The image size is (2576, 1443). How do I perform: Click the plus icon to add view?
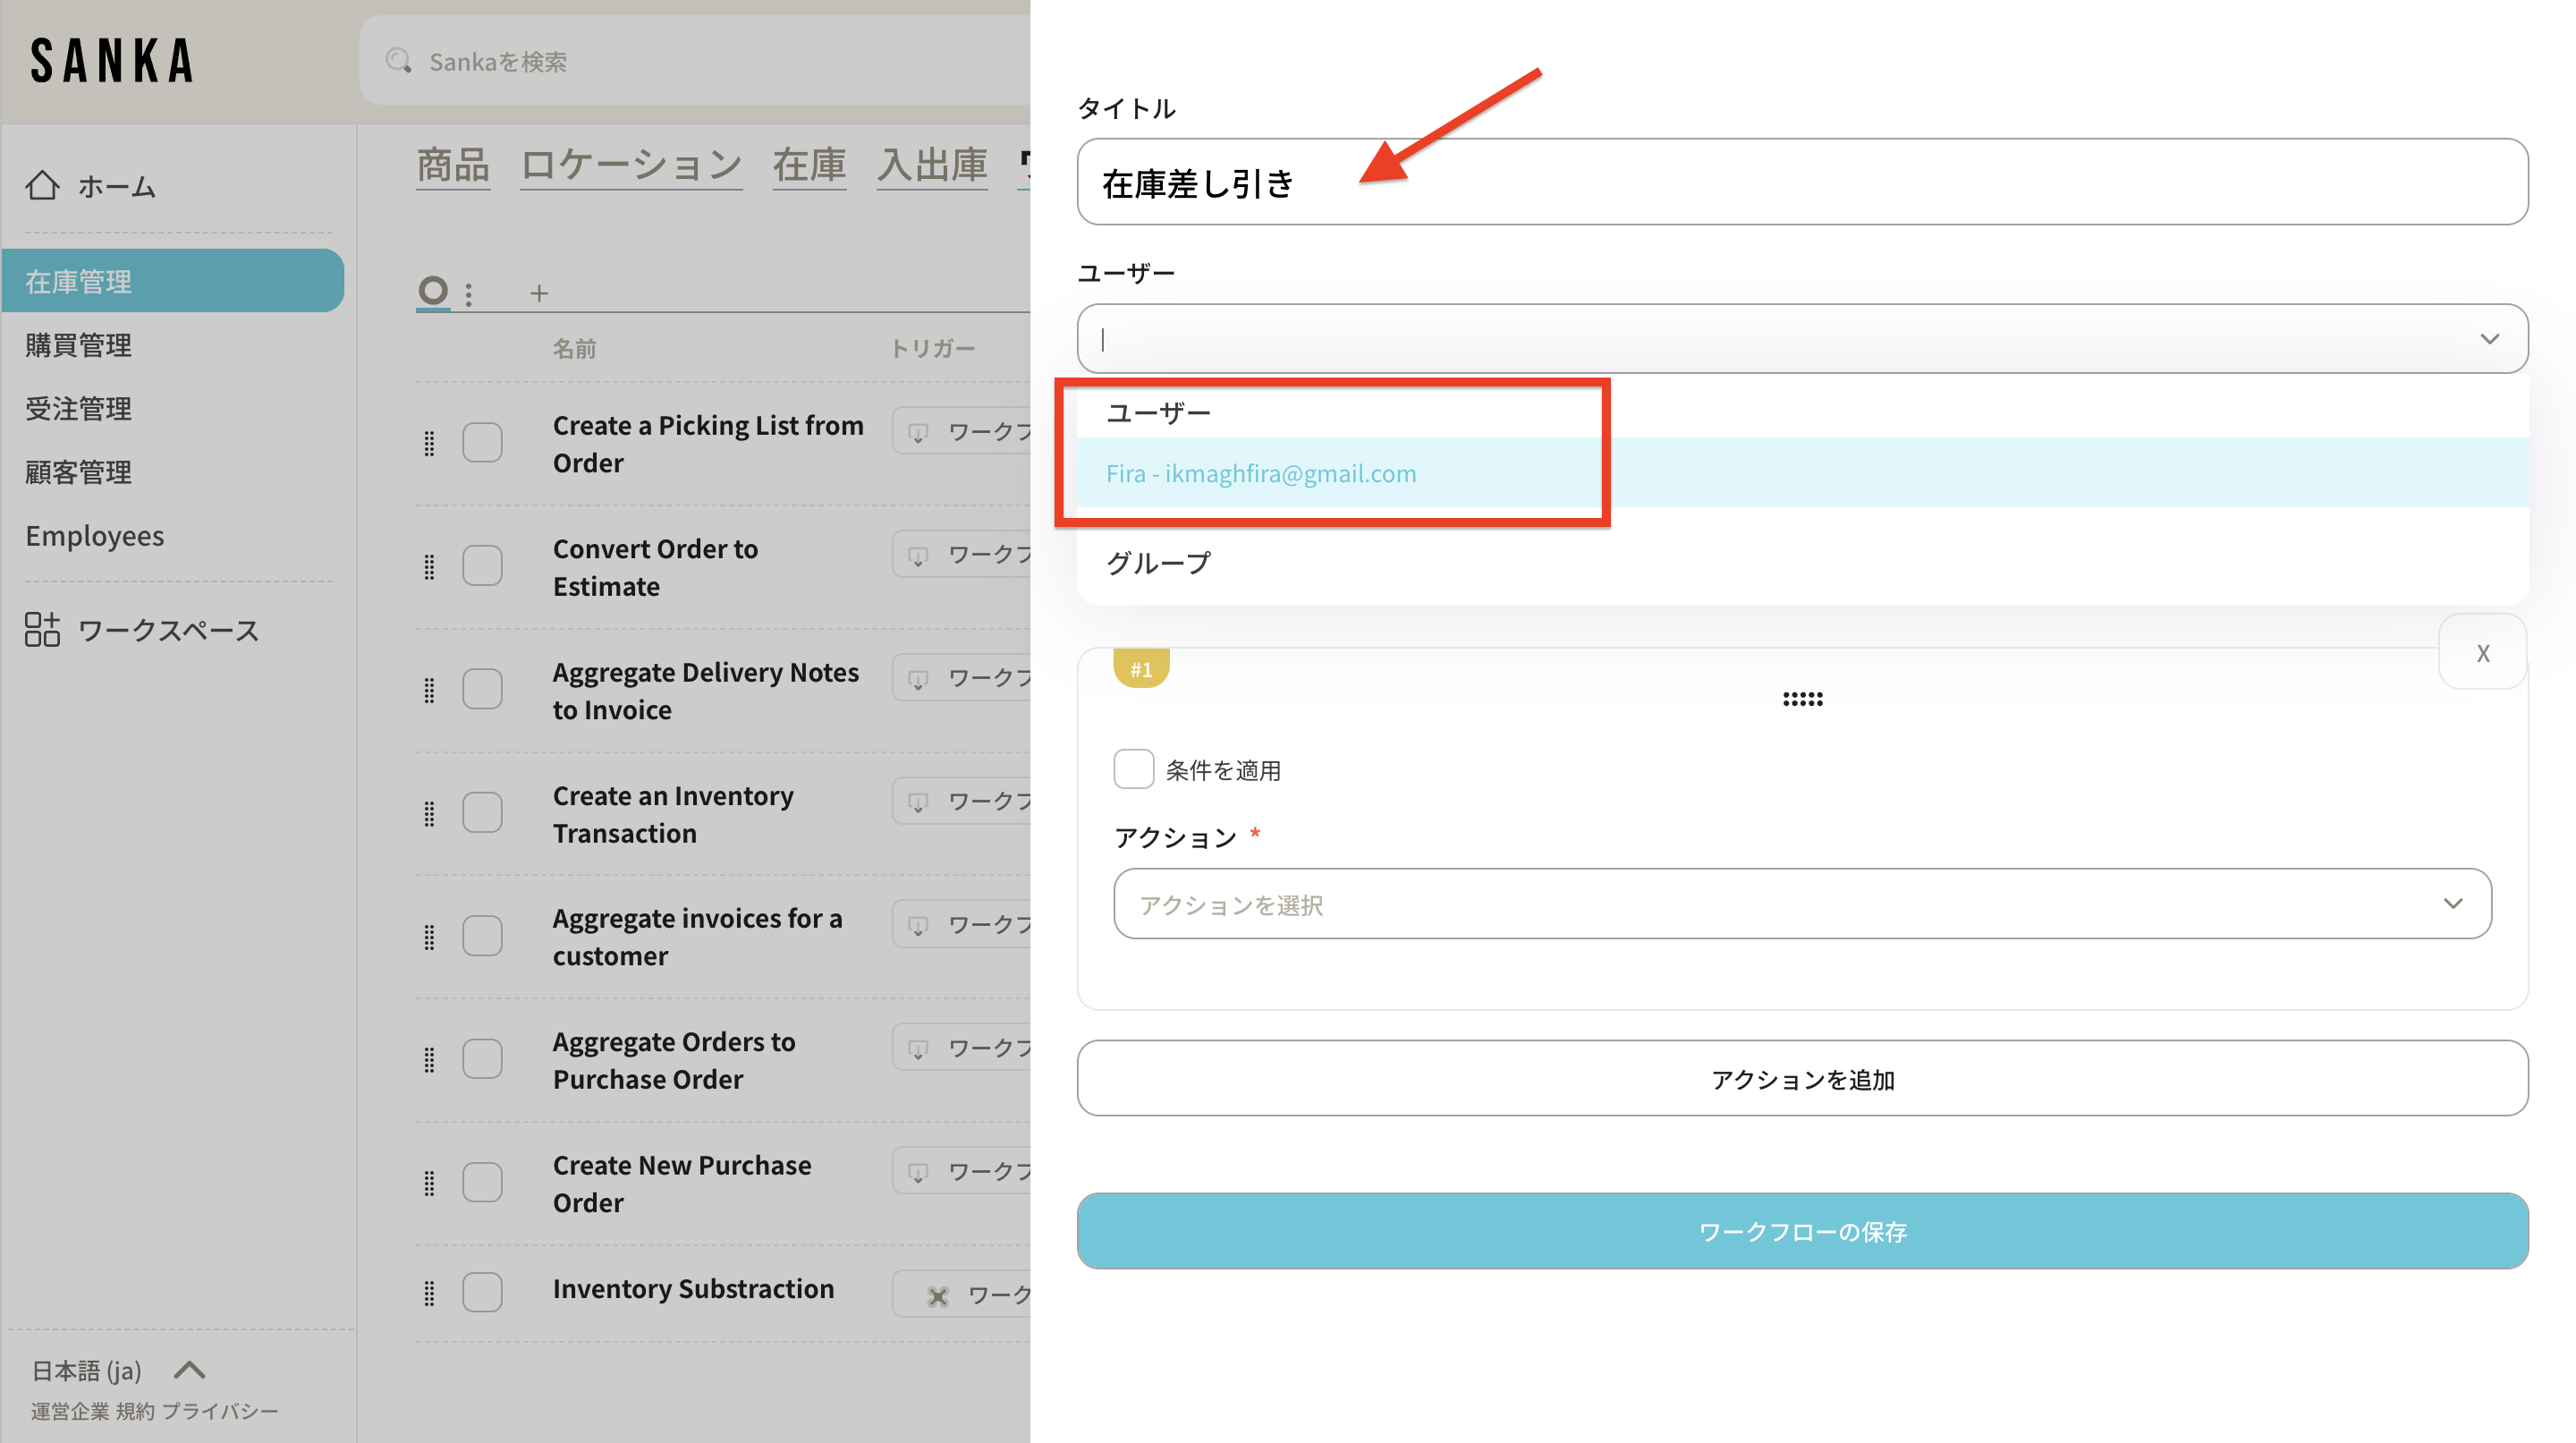click(x=539, y=293)
